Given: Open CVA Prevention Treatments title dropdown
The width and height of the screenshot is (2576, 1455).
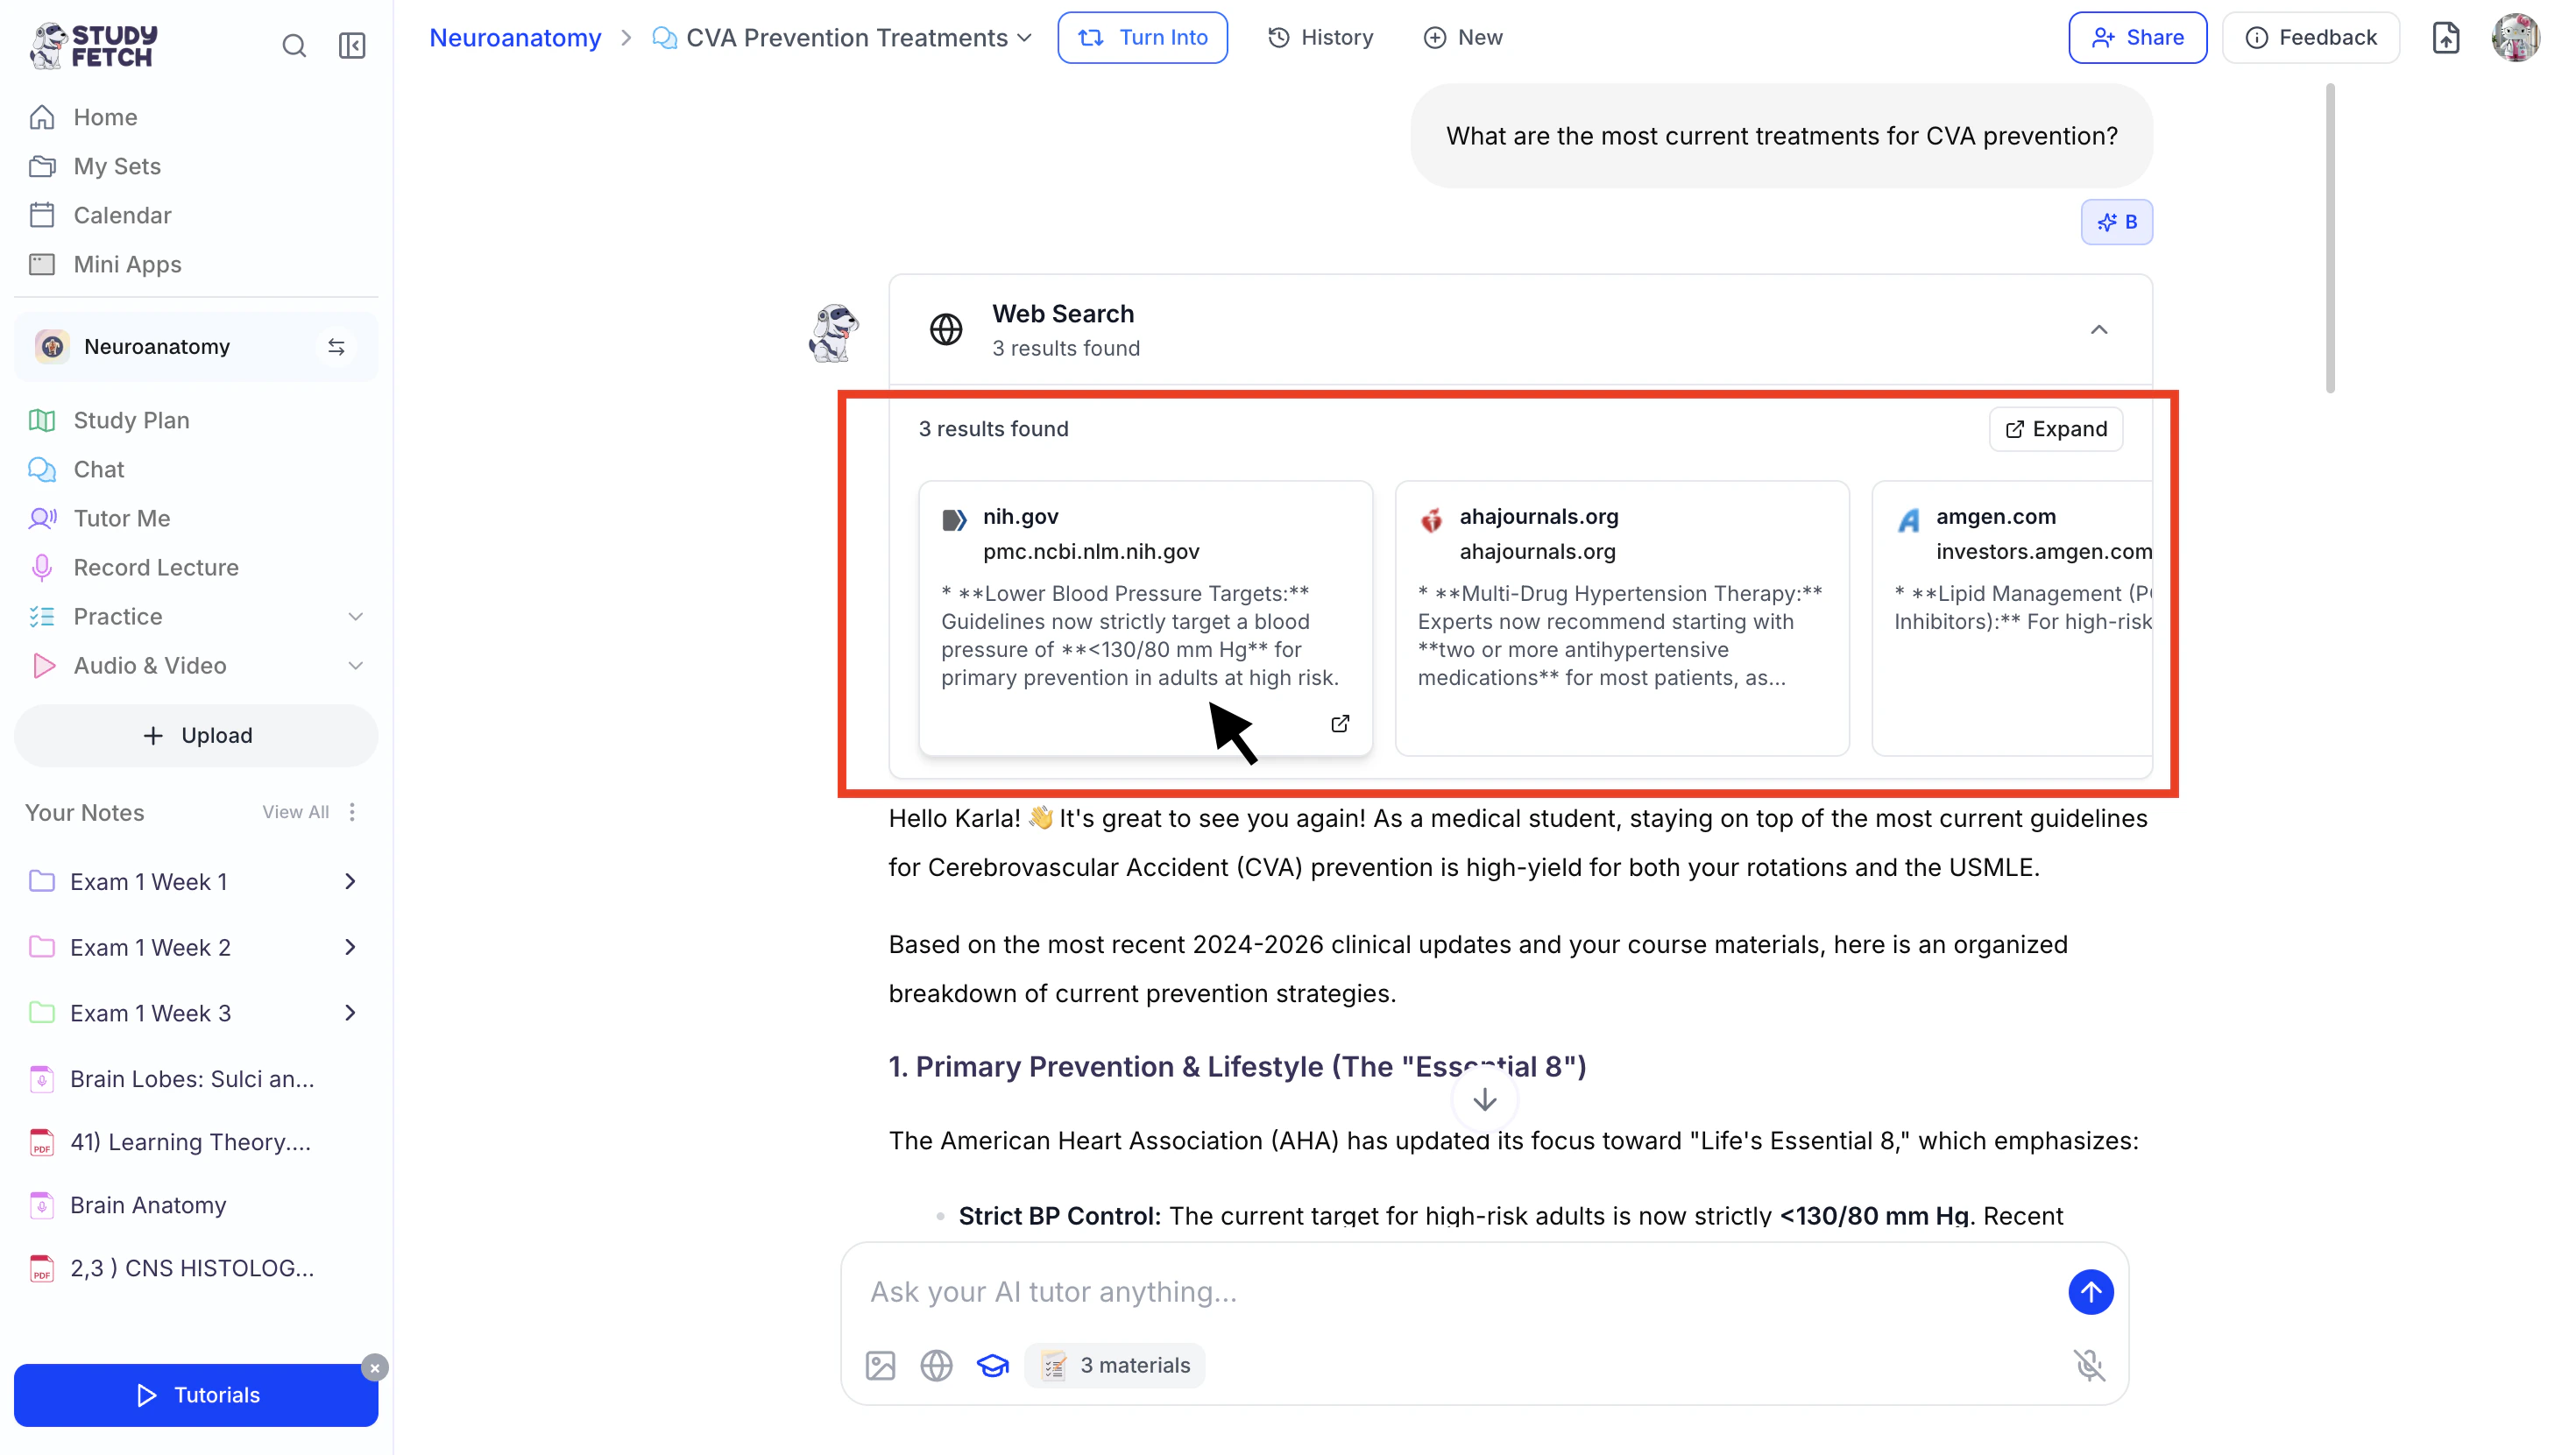Looking at the screenshot, I should click(1024, 38).
